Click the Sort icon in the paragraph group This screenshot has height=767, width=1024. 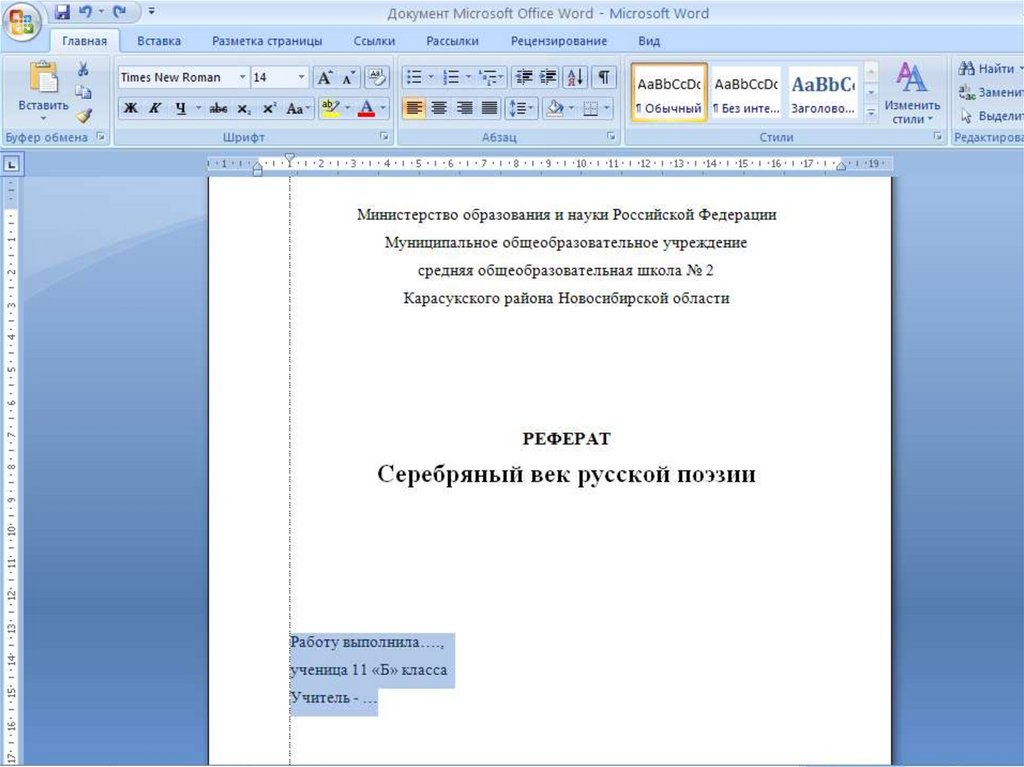tap(576, 77)
